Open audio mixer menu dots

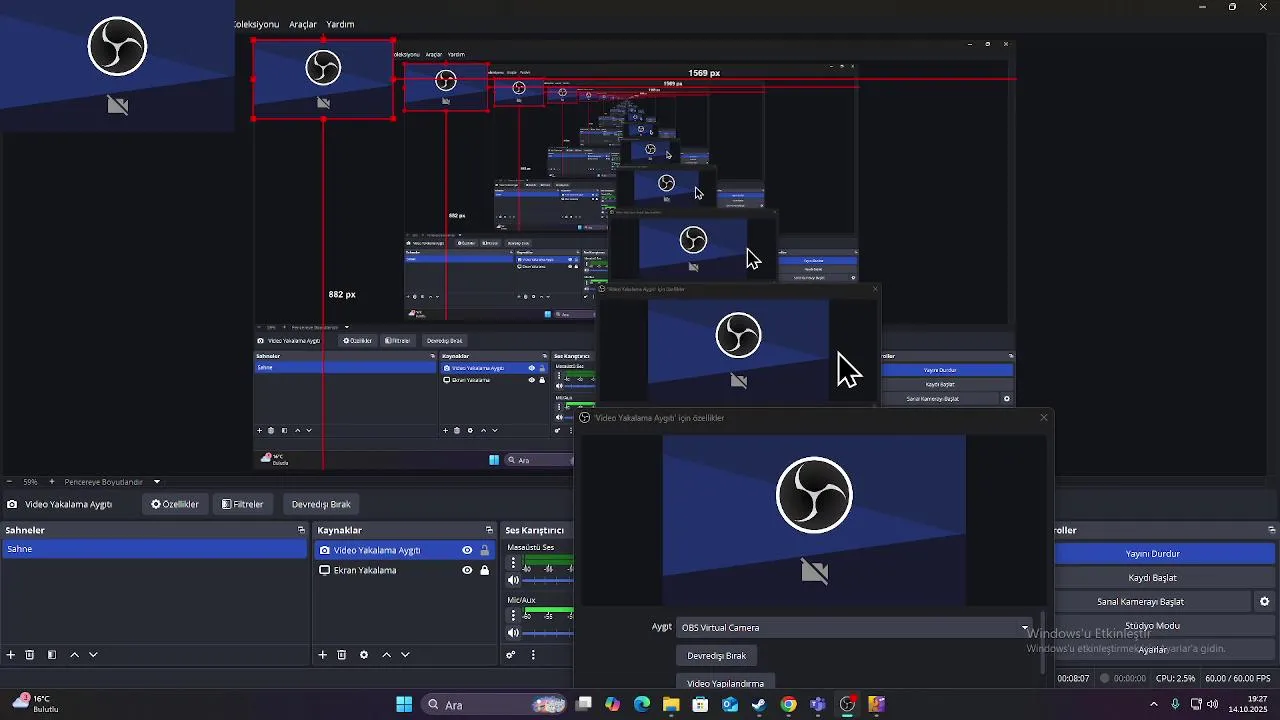pyautogui.click(x=533, y=655)
